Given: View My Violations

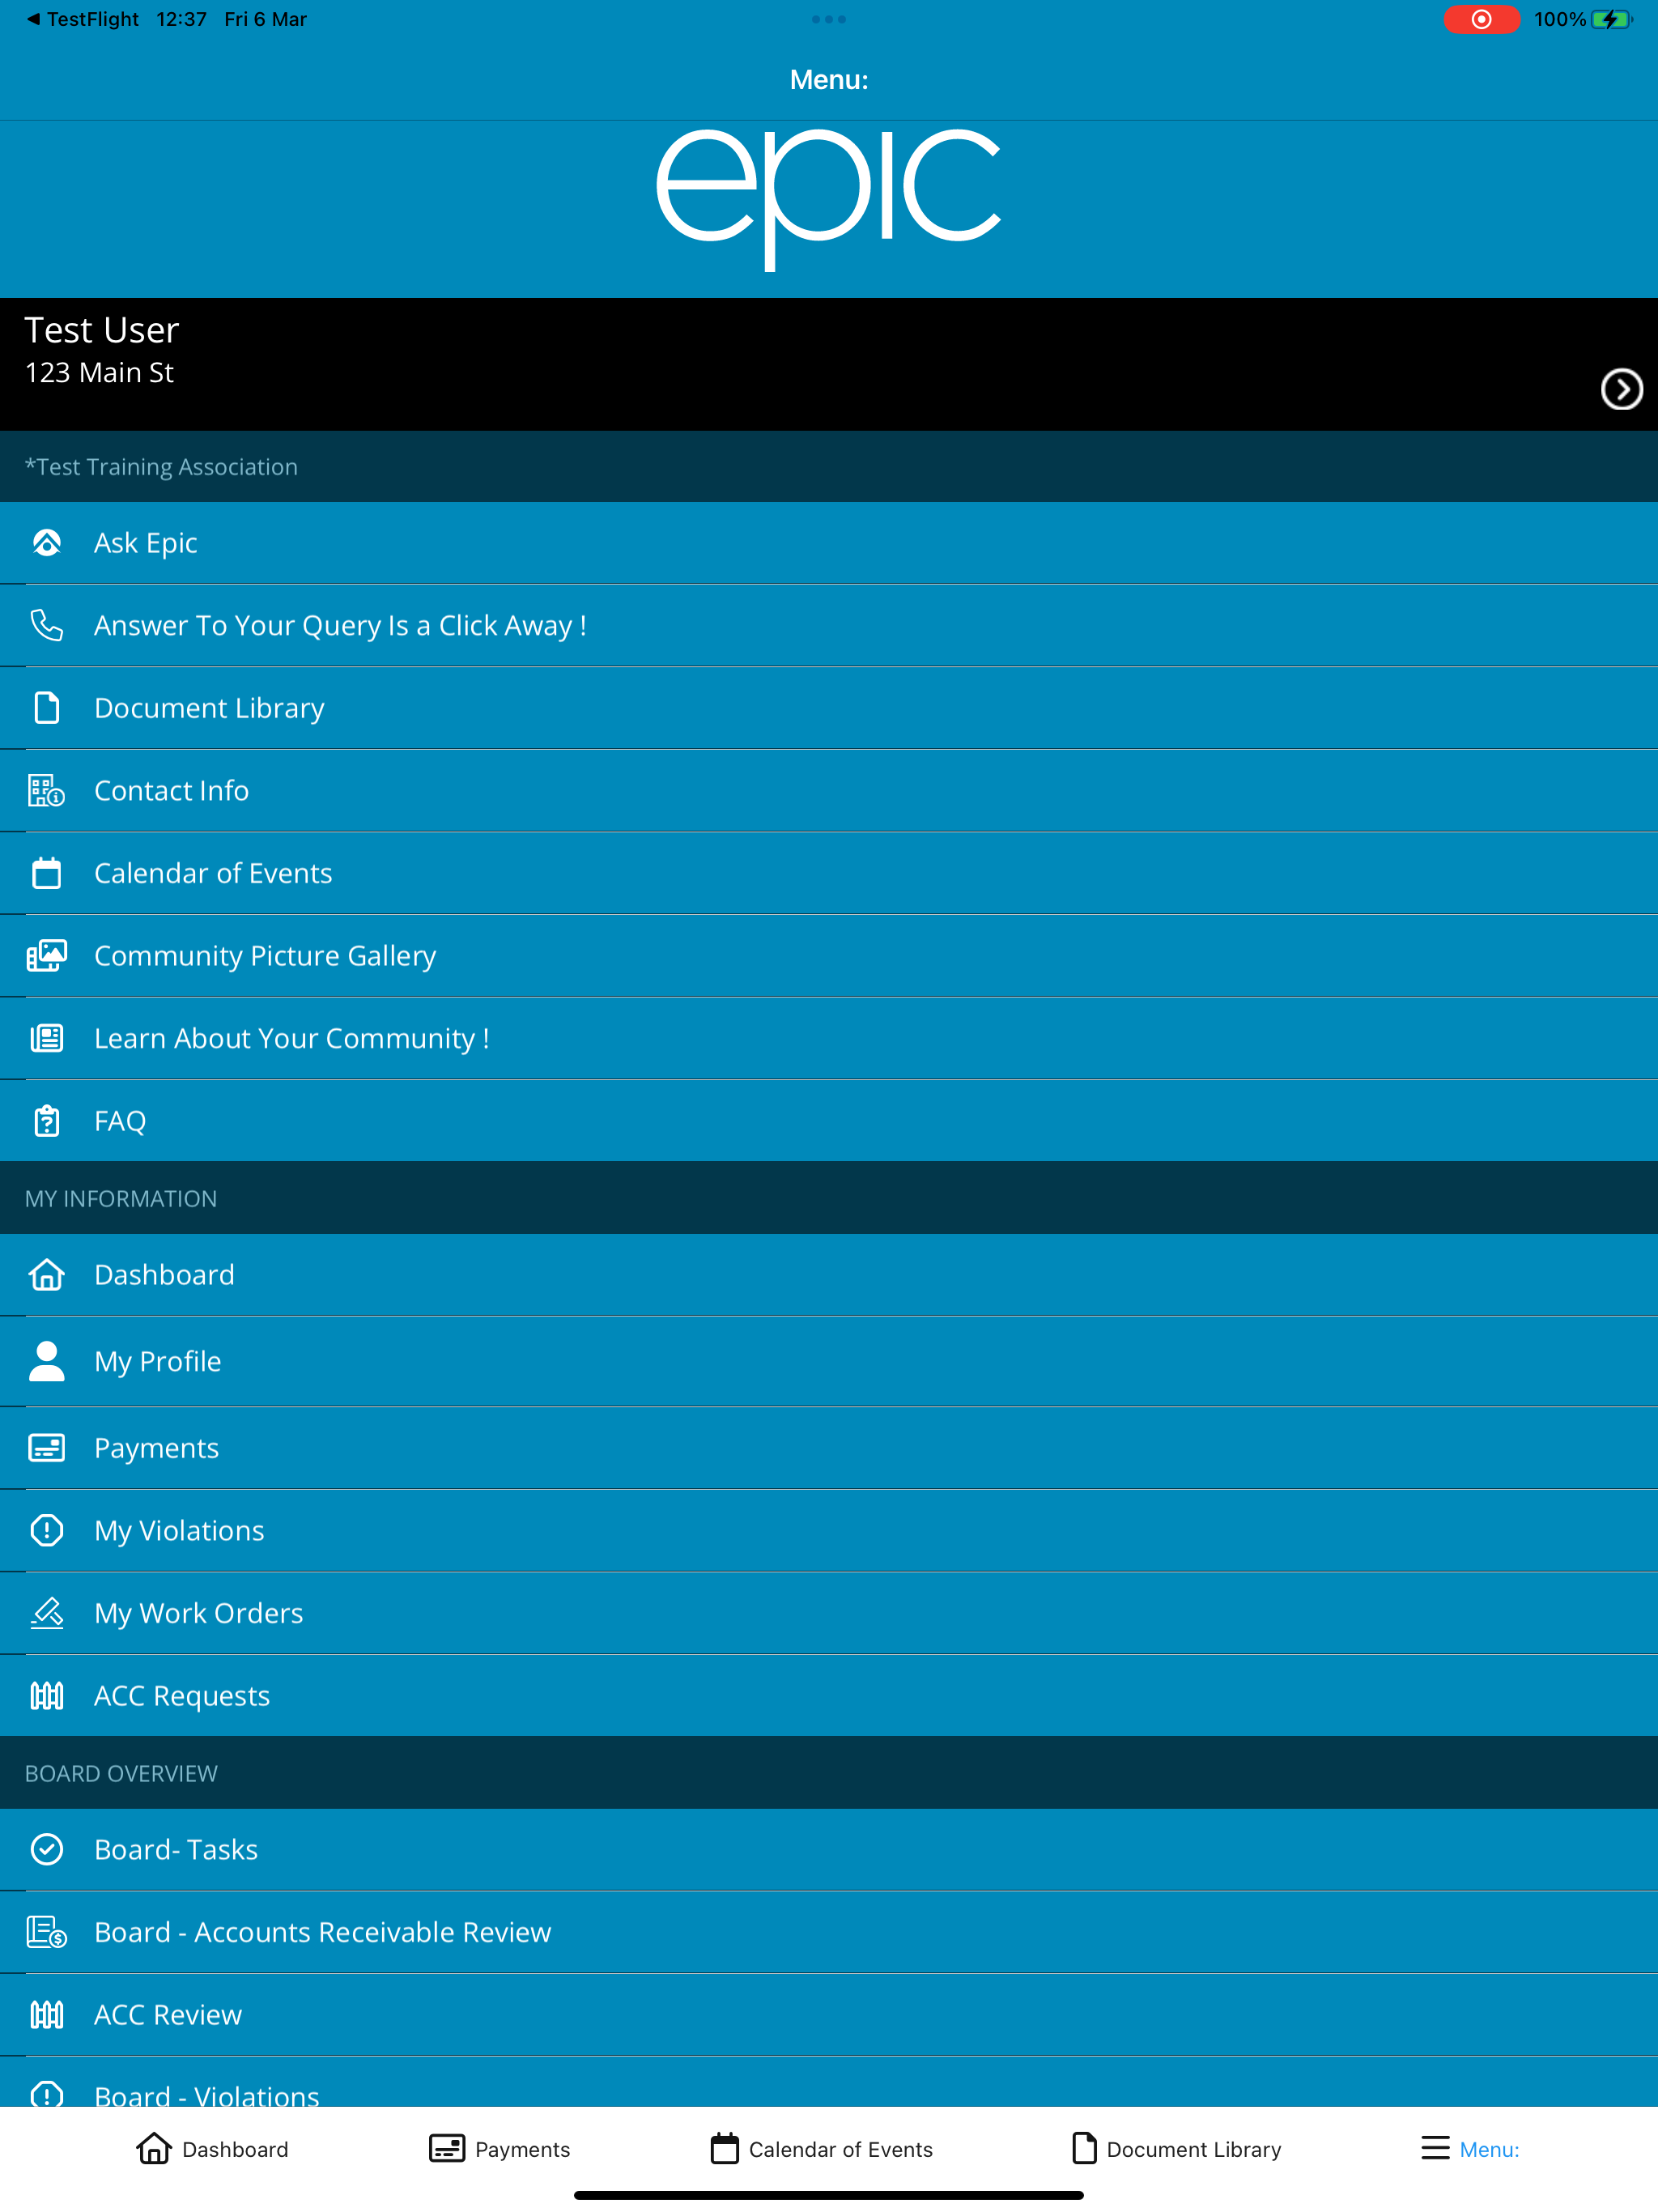Looking at the screenshot, I should tap(829, 1530).
